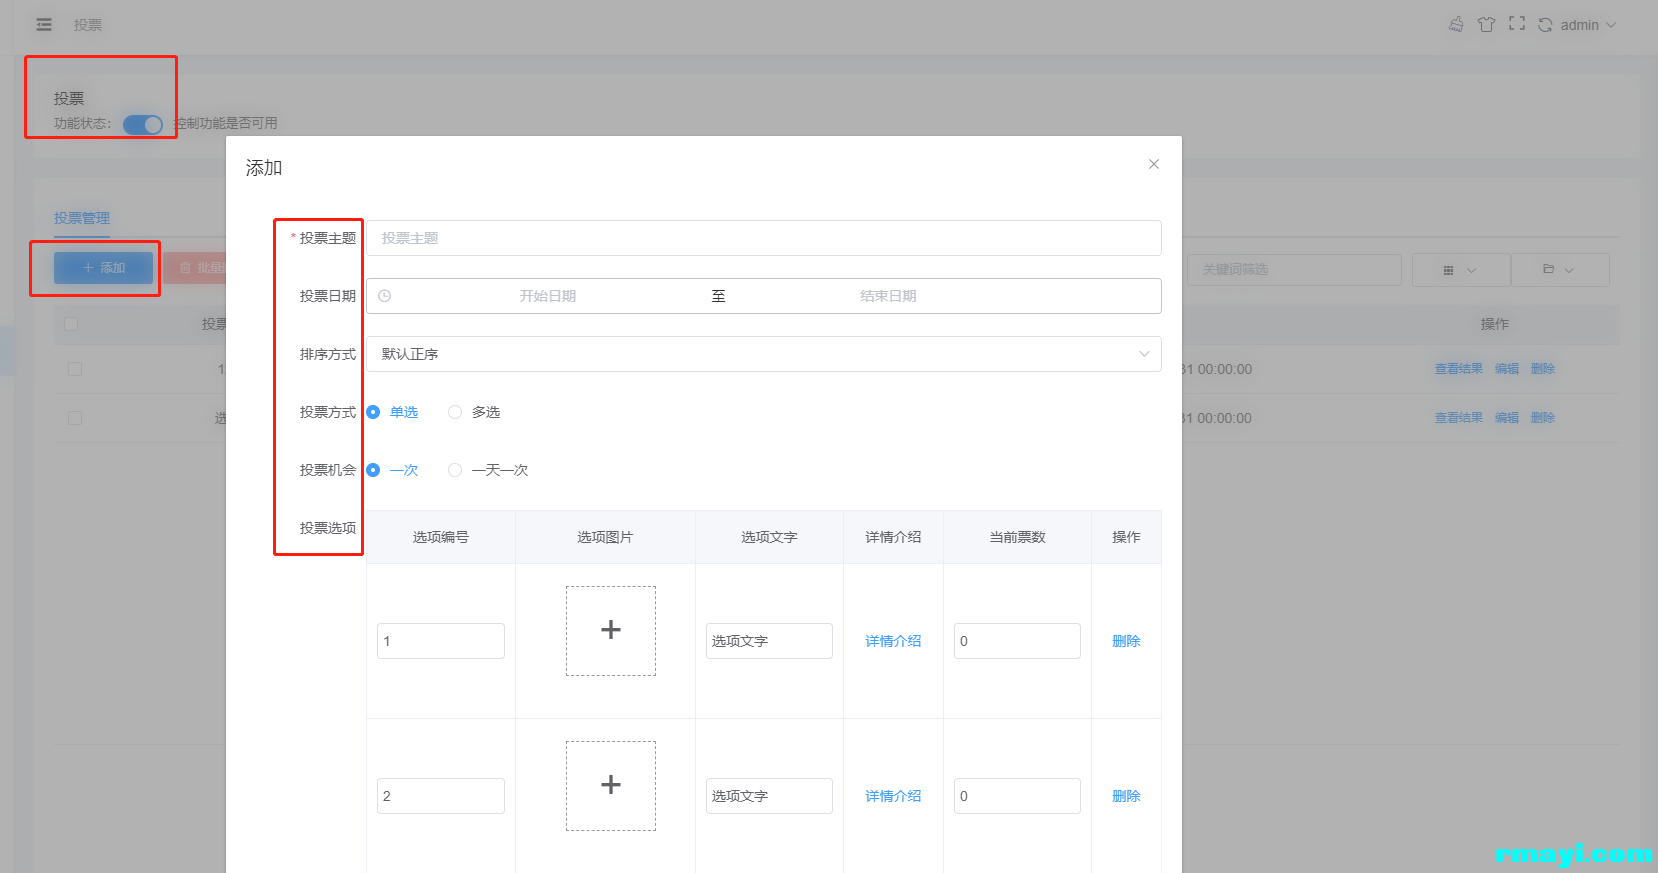Viewport: 1658px width, 873px height.
Task: Close the 添加 dialog with X
Action: 1154,164
